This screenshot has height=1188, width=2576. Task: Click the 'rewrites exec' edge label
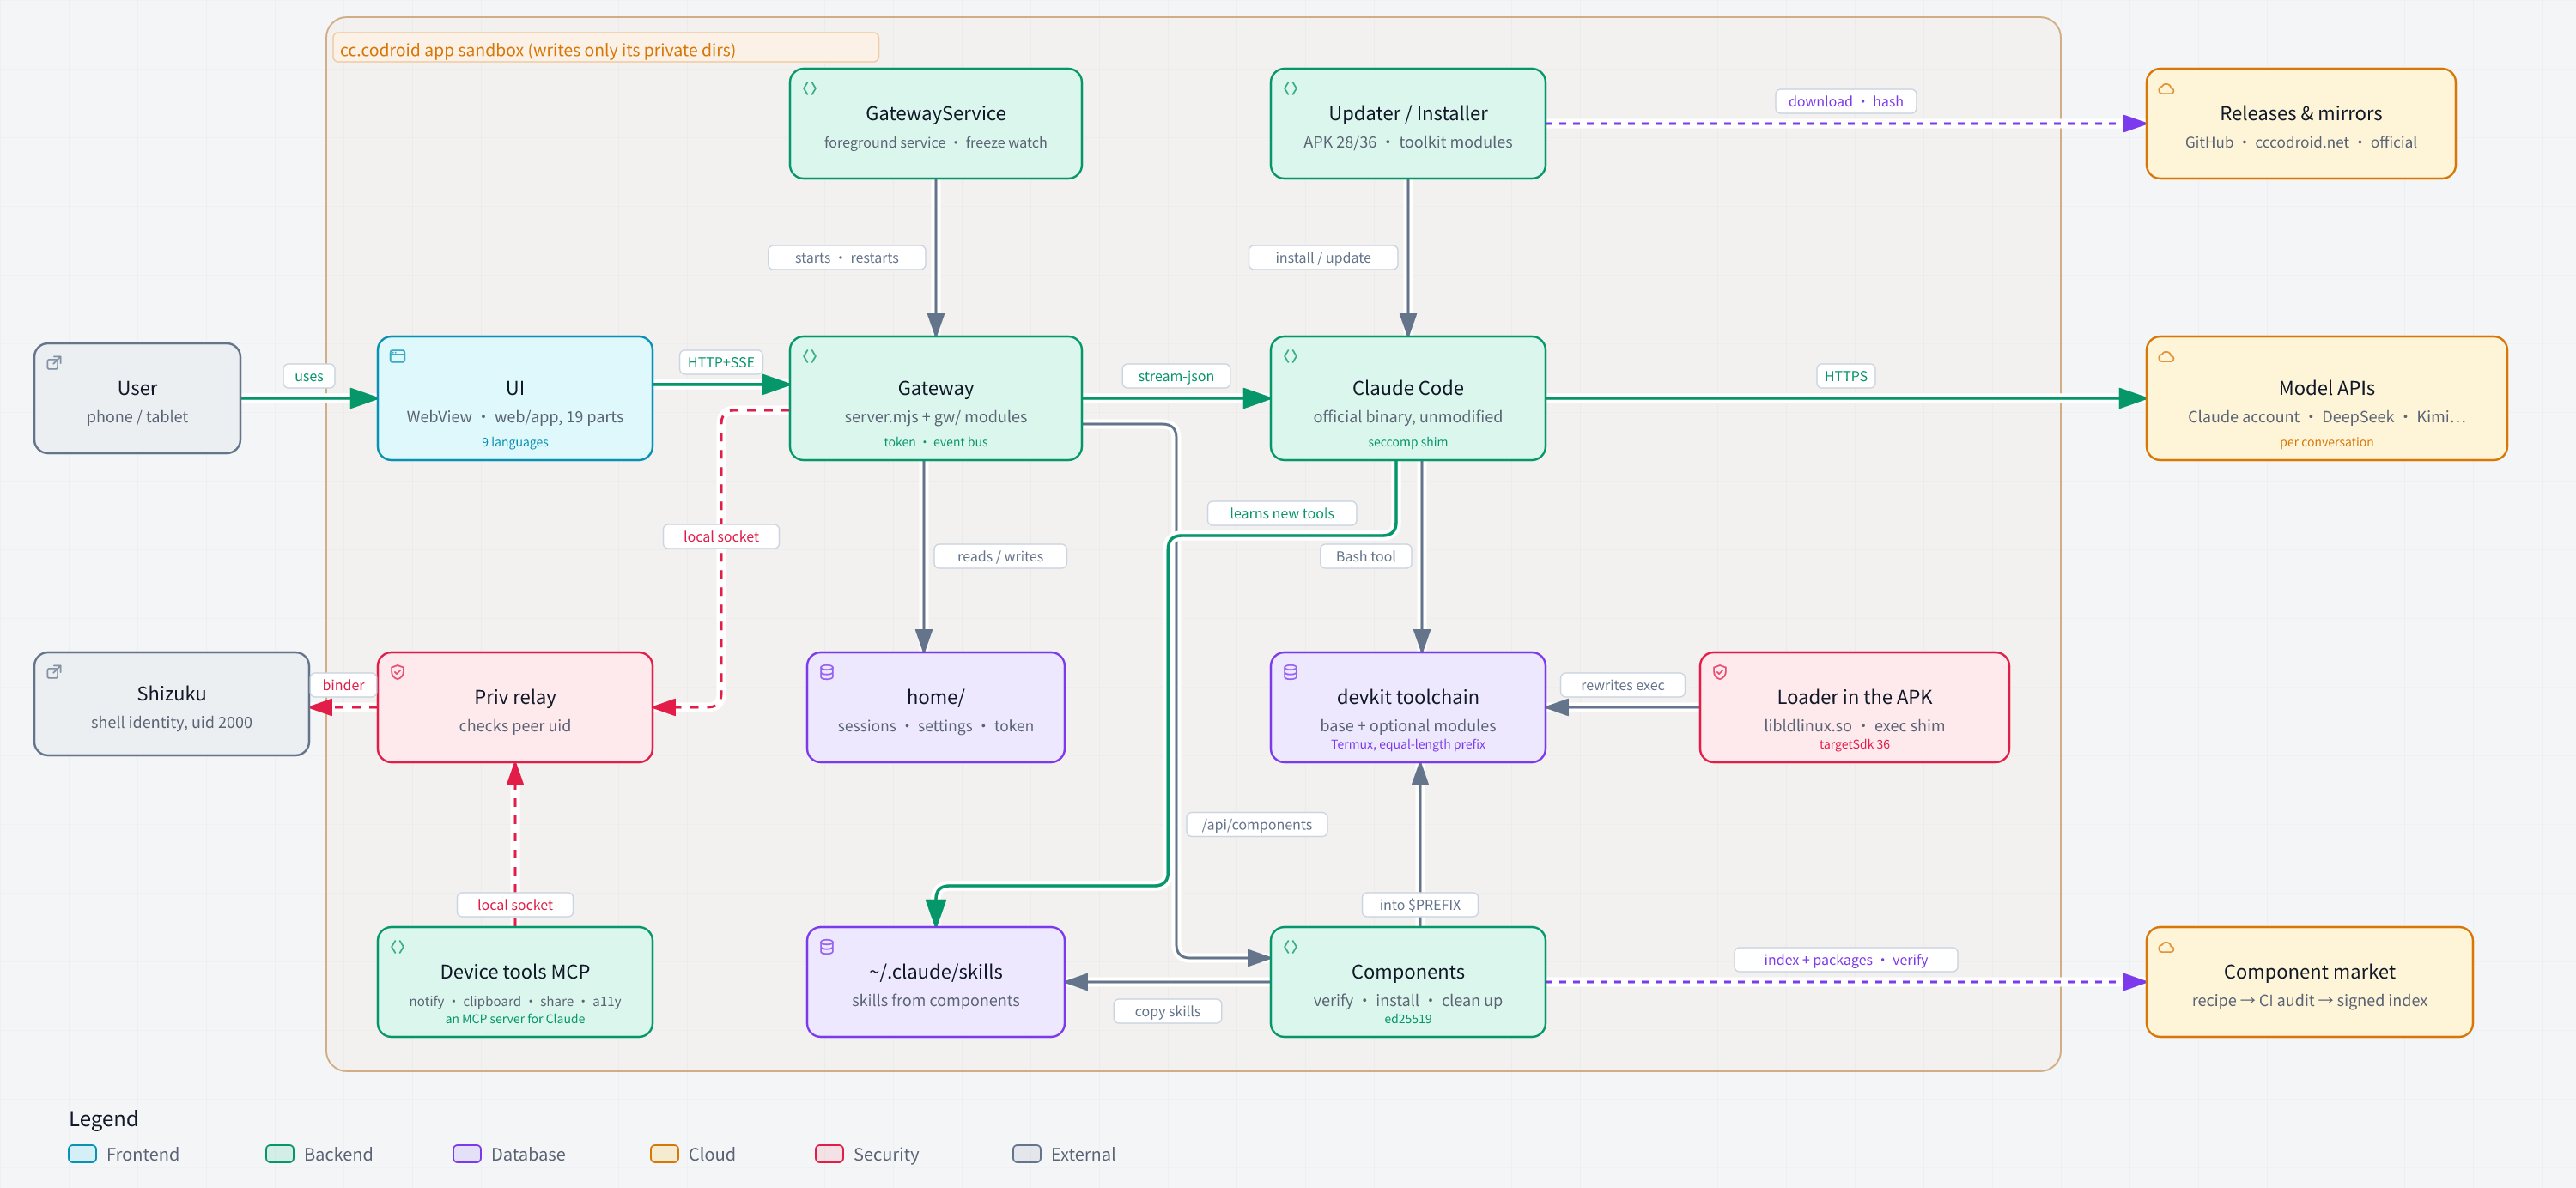1622,685
